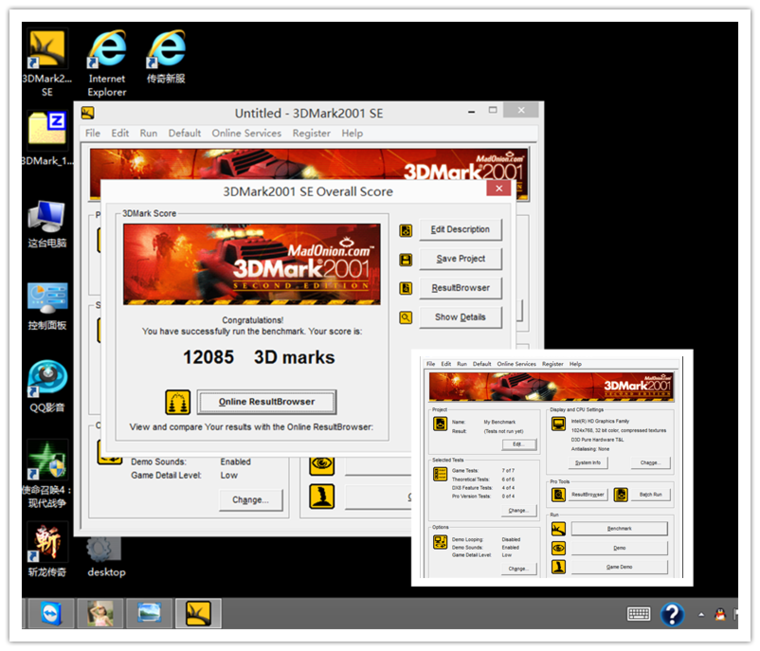Select the 使命召唤4 现代战争 game shortcut

pos(47,474)
